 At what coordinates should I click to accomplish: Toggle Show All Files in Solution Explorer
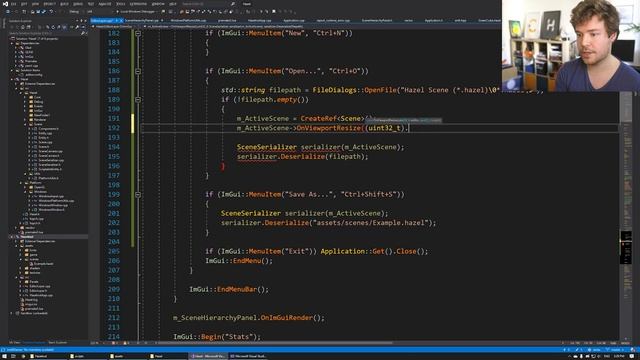(64, 27)
